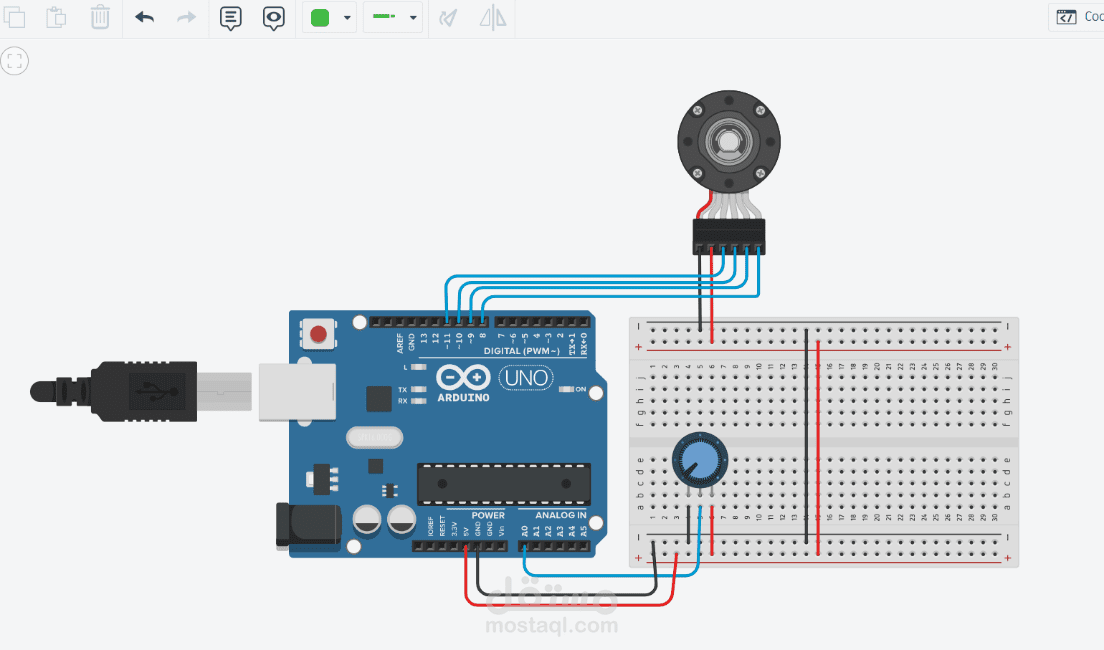Open the Notes annotation tool
1104x650 pixels.
pyautogui.click(x=230, y=17)
